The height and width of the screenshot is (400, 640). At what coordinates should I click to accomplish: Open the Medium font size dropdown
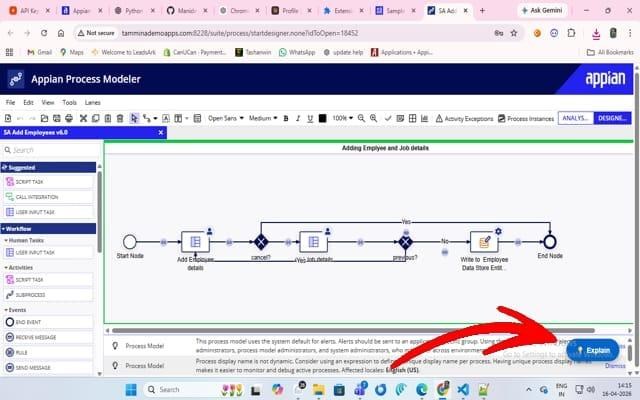coord(263,118)
